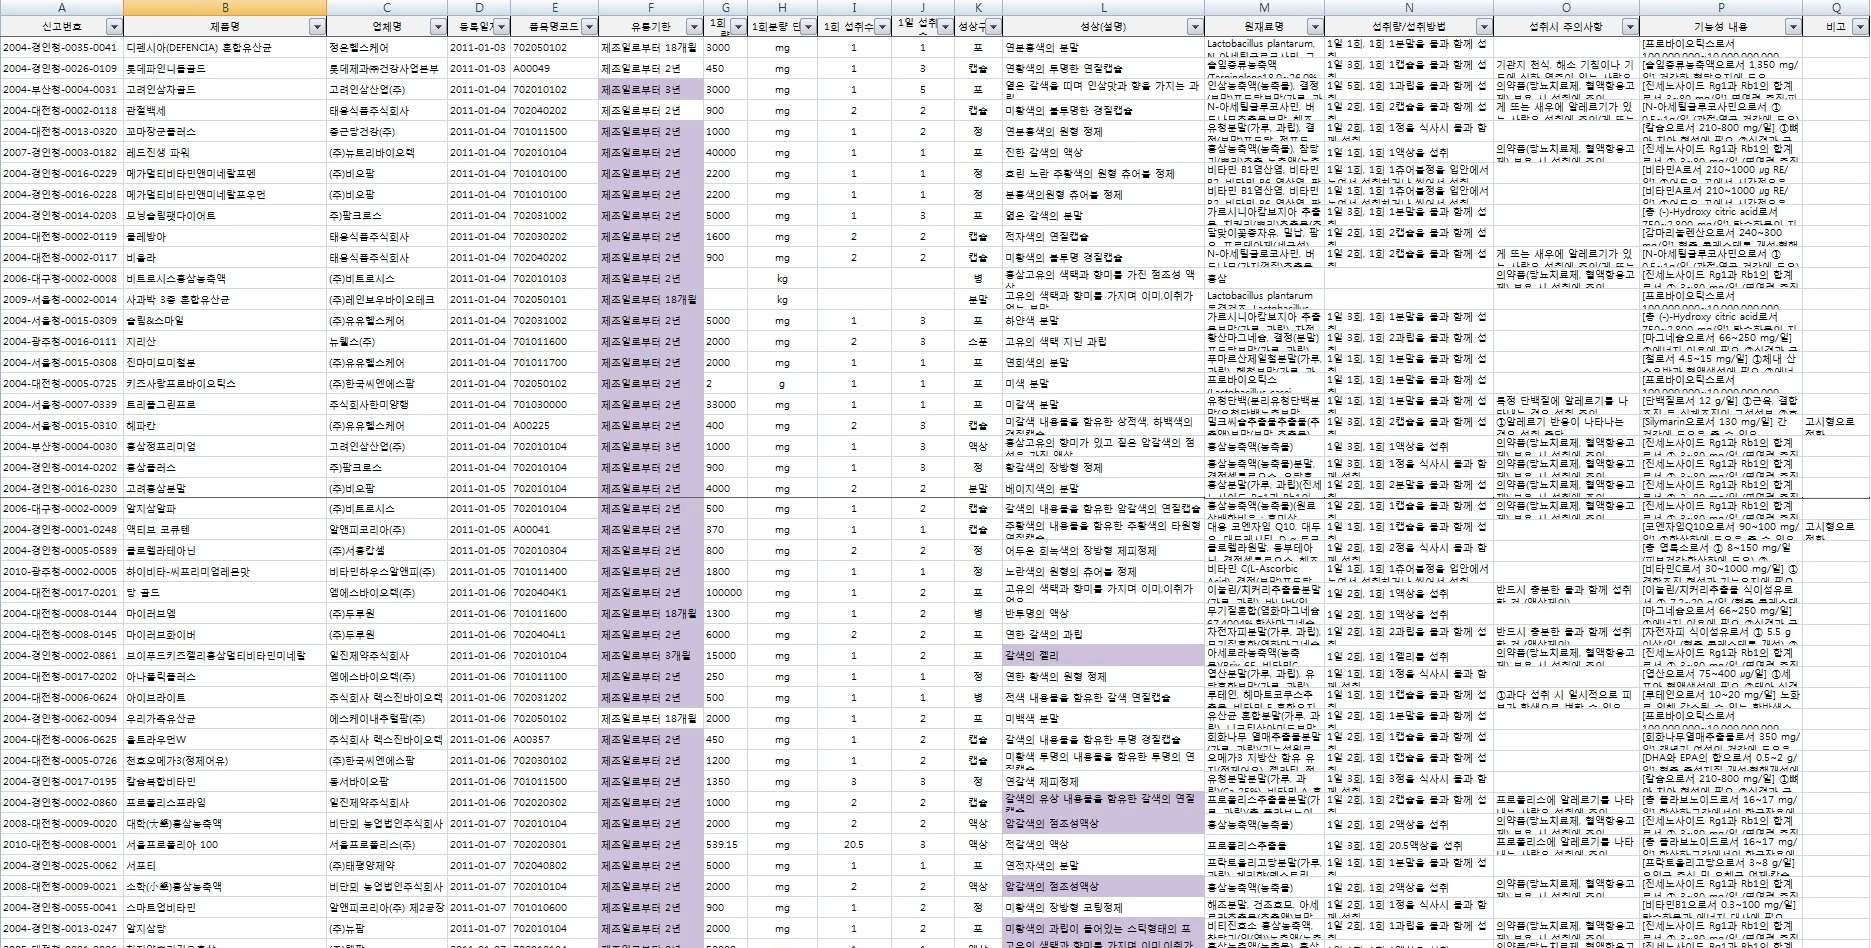The width and height of the screenshot is (1871, 948).
Task: Select product code cell A00357
Action: pos(554,739)
